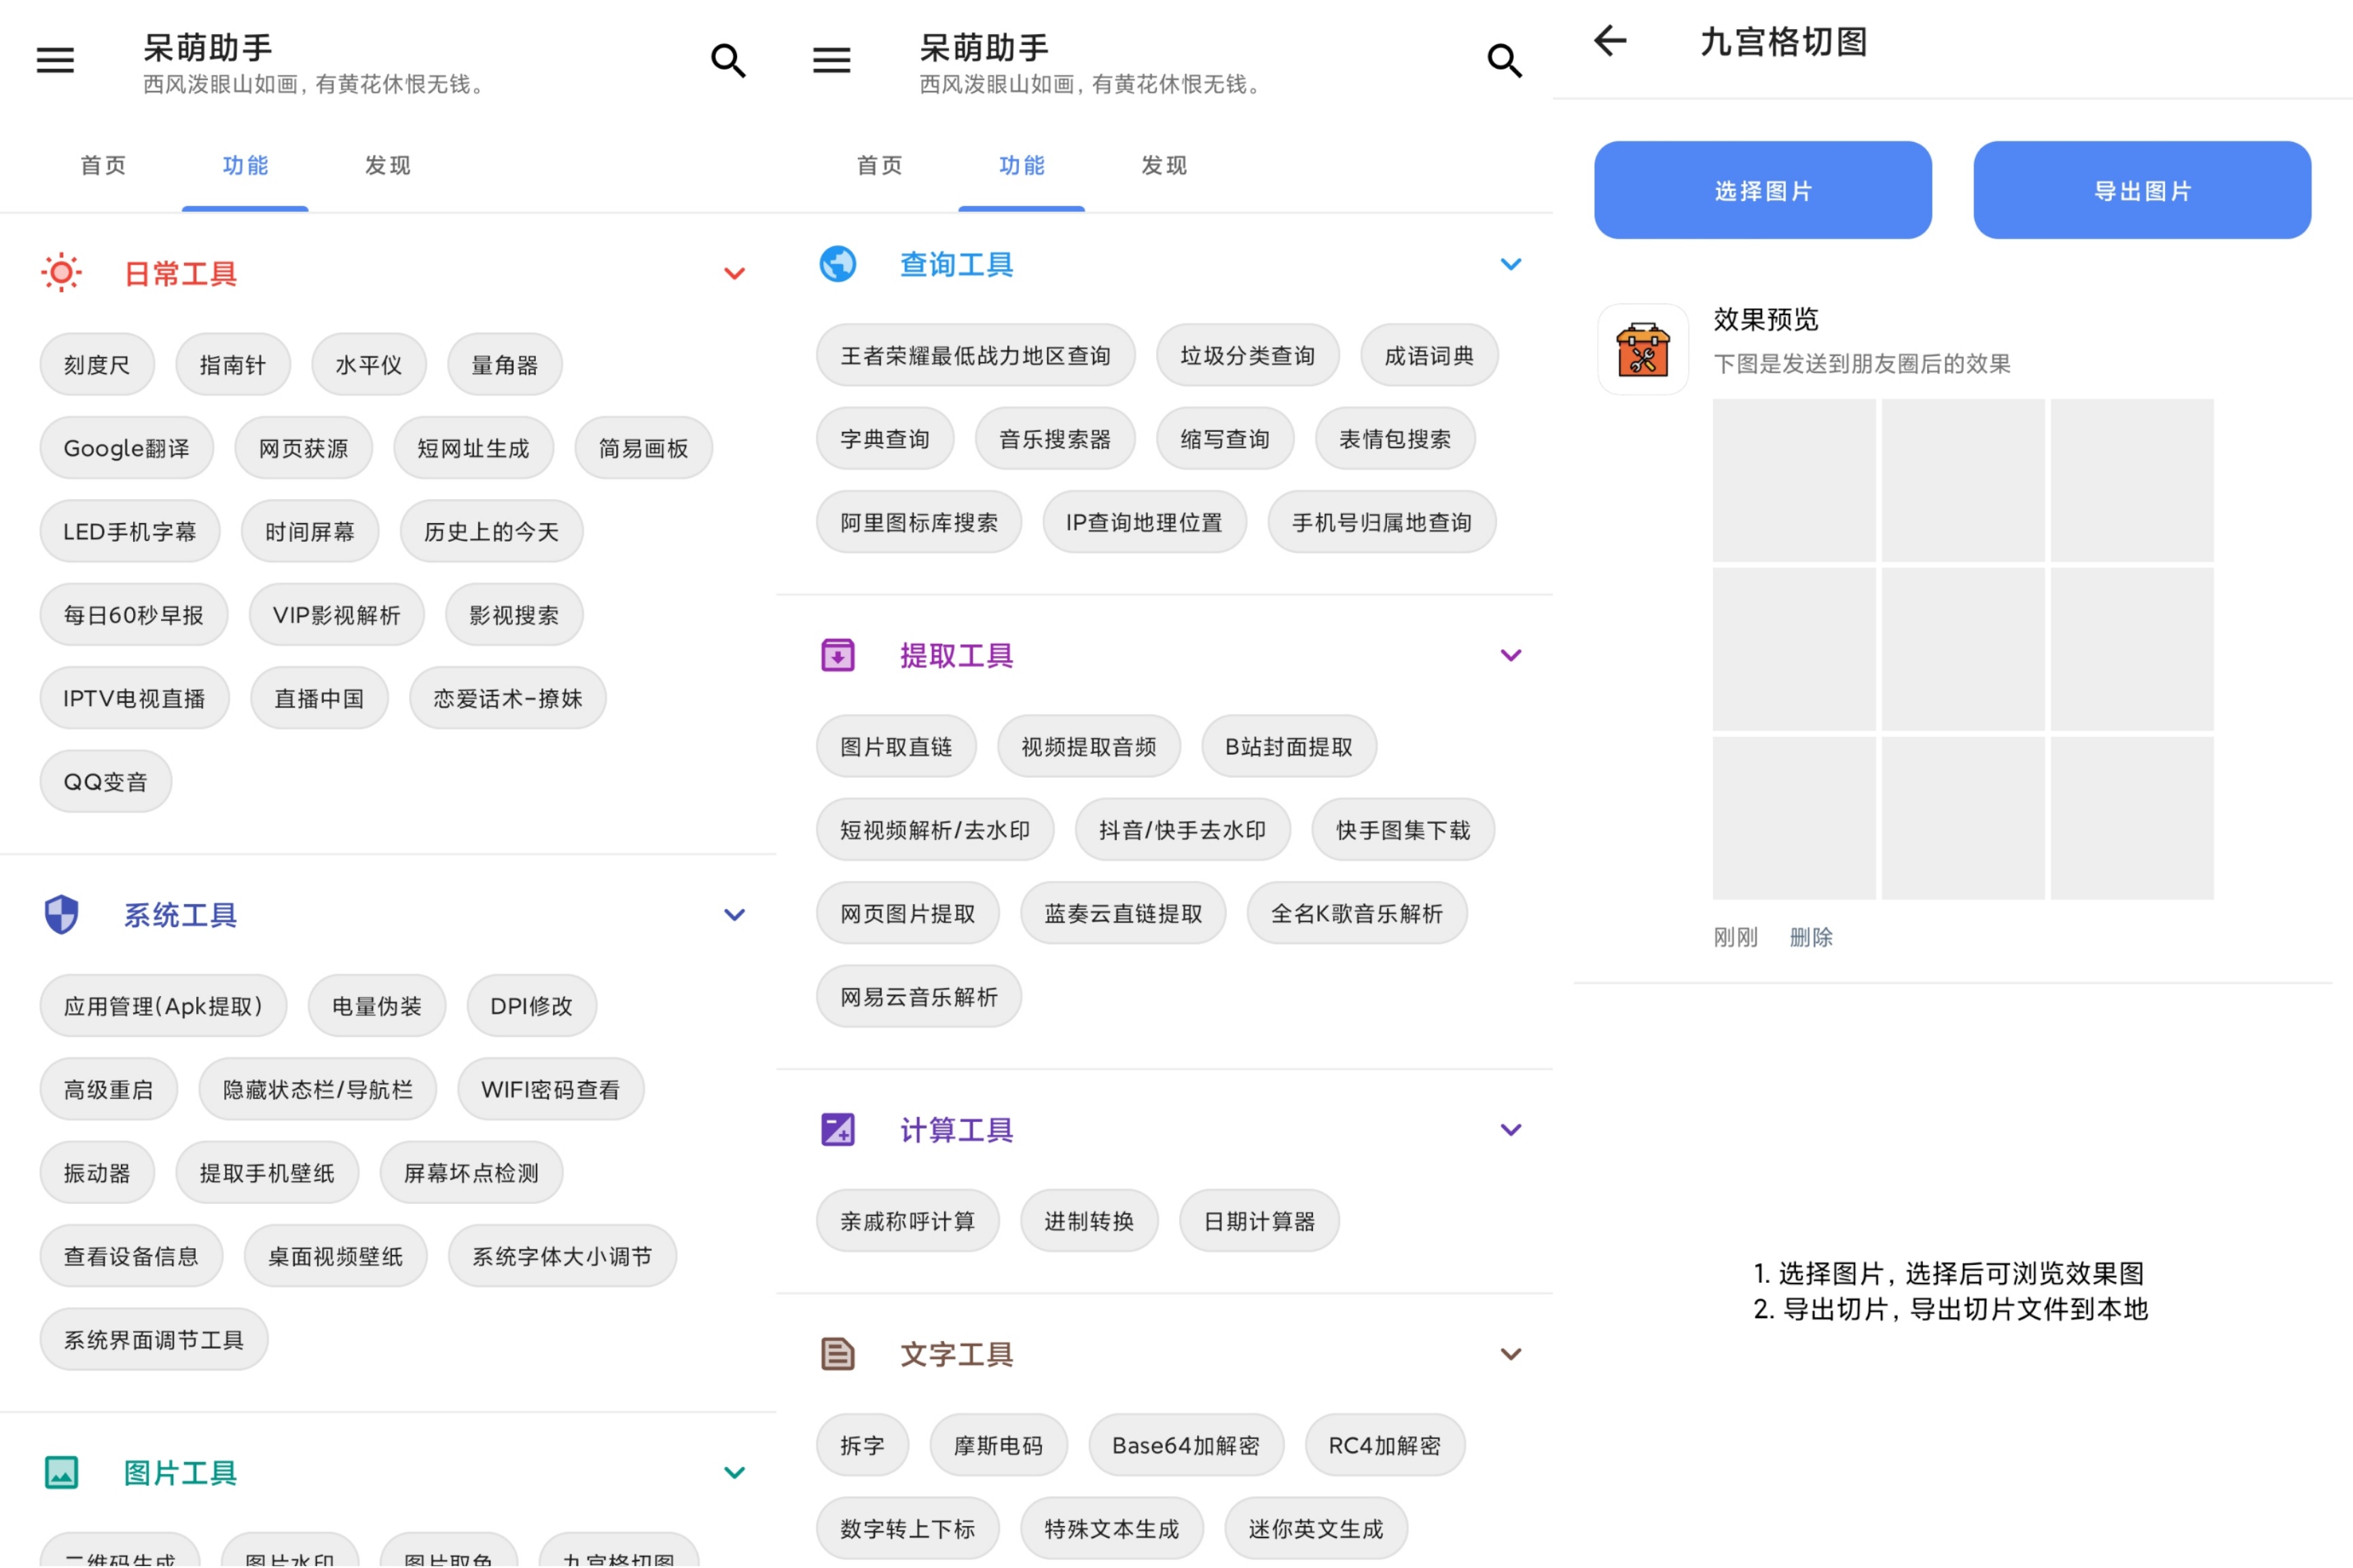Switch to the 首页 tab
Image resolution: width=2353 pixels, height=1568 pixels.
[x=103, y=165]
